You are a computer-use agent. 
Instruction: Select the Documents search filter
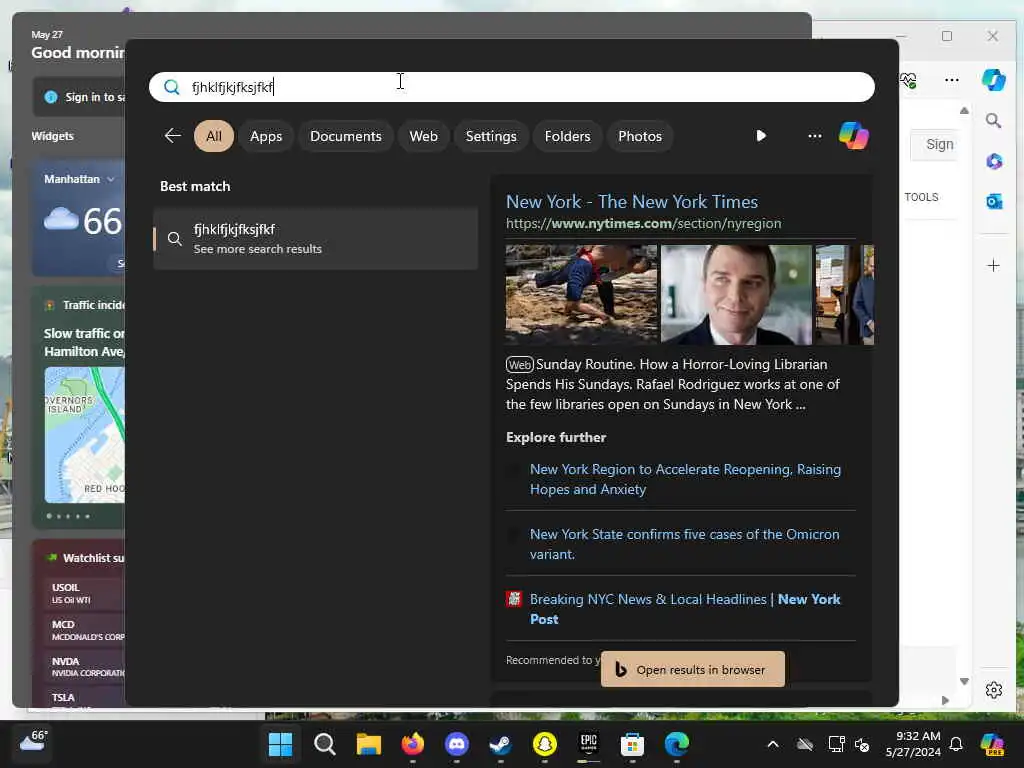(x=345, y=136)
